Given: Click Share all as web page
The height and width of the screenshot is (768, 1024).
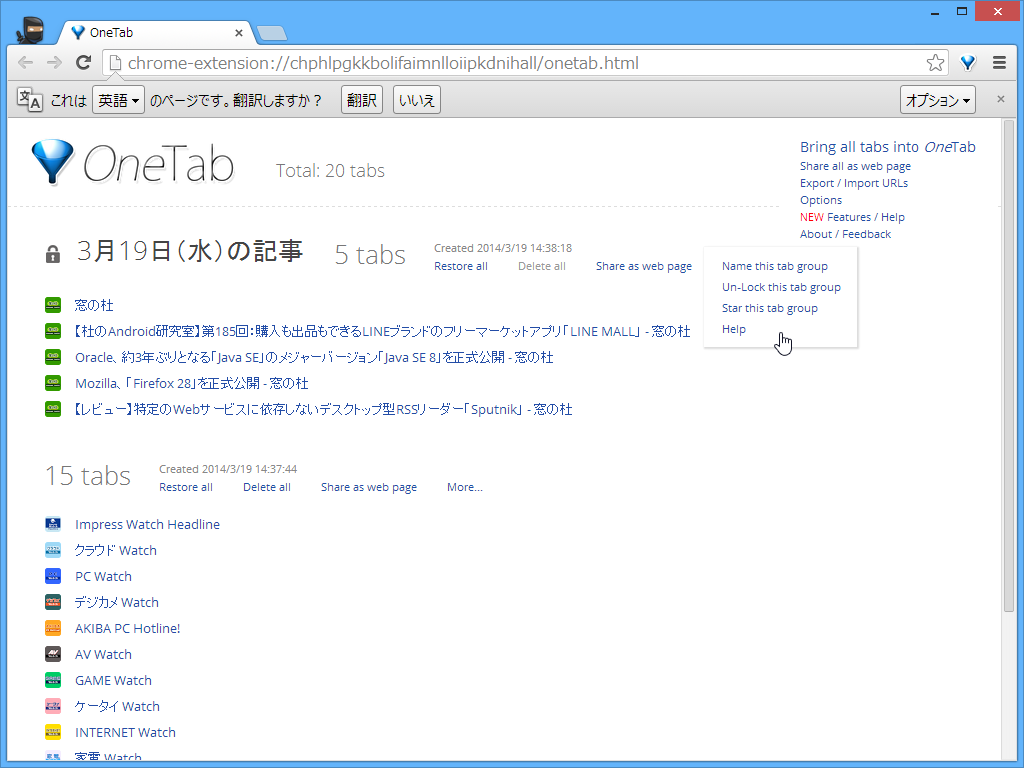Looking at the screenshot, I should [855, 167].
